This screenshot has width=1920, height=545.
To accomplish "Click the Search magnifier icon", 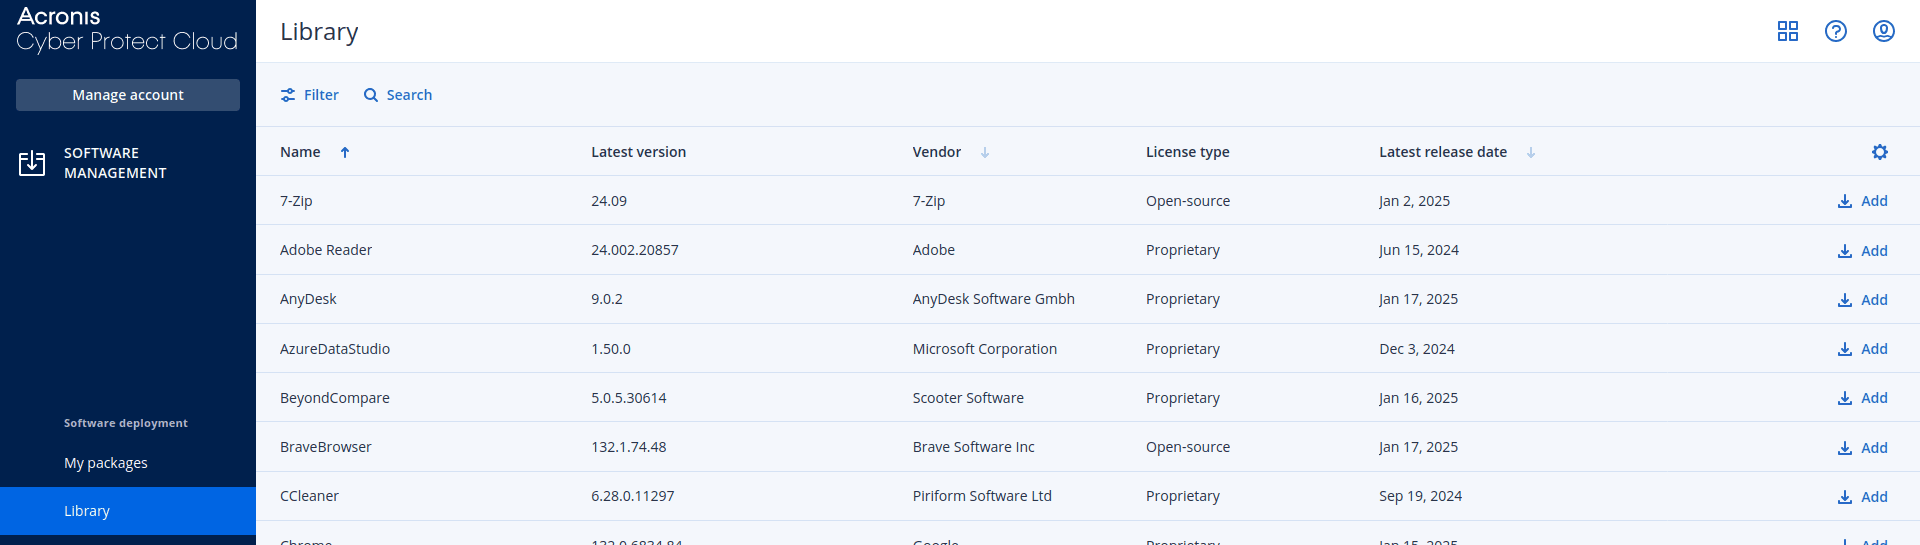I will [371, 95].
